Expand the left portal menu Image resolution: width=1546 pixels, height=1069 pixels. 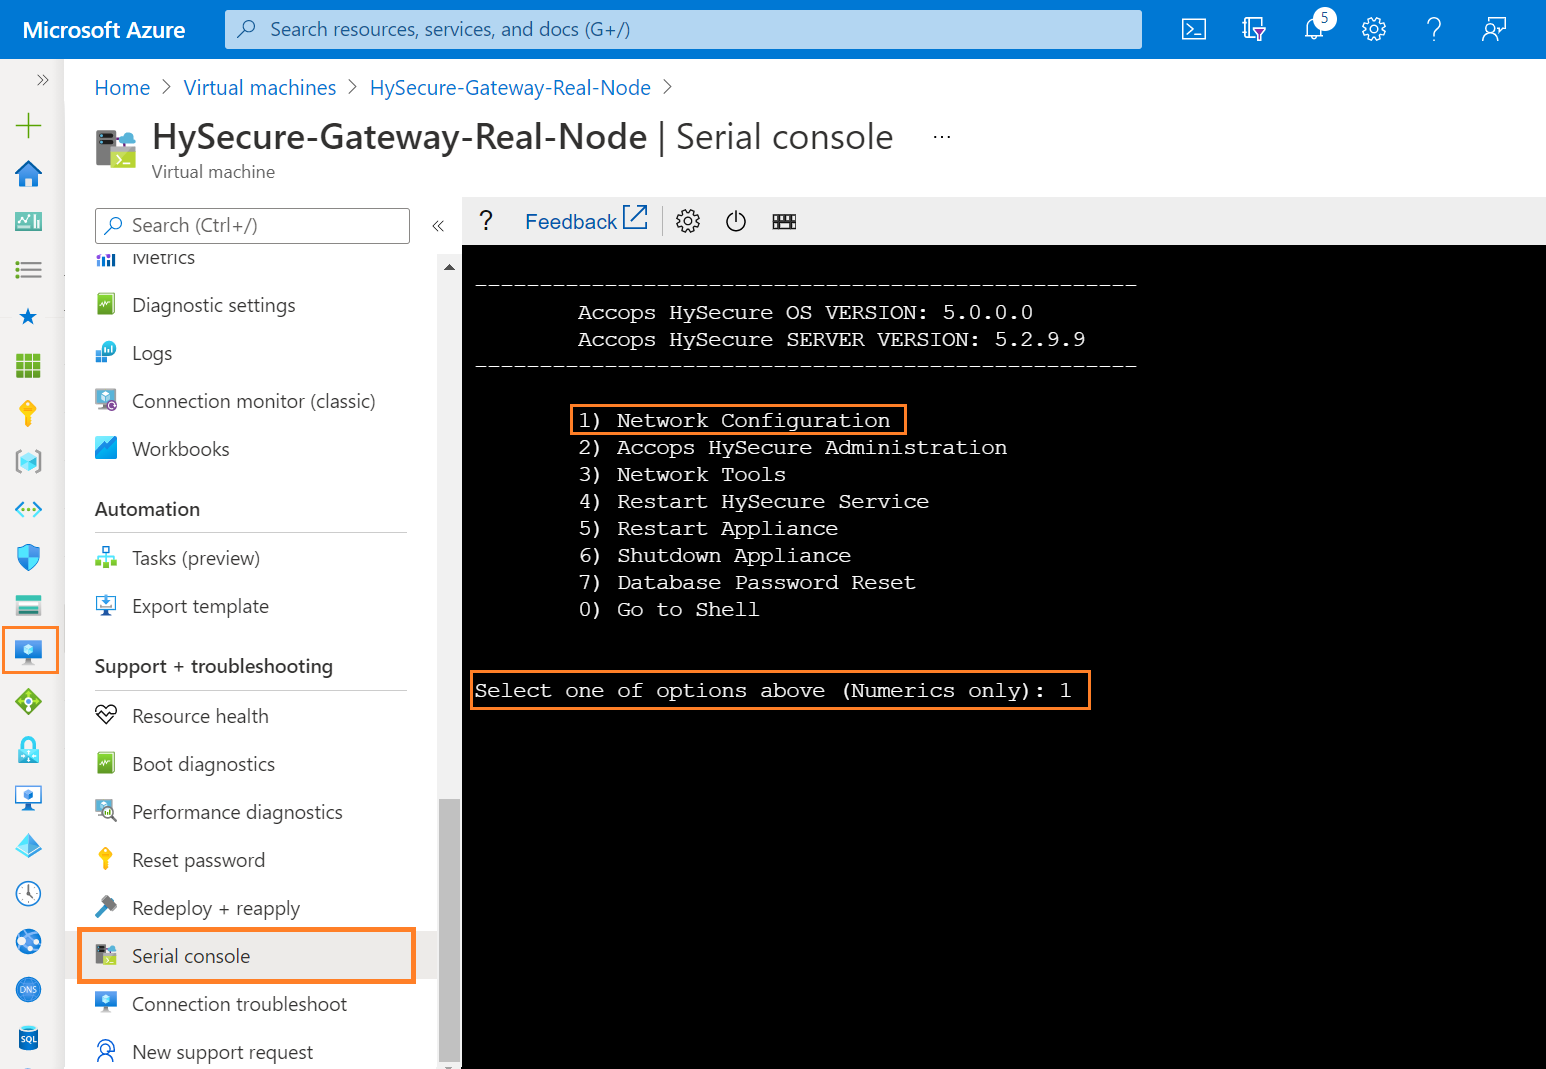(x=42, y=80)
